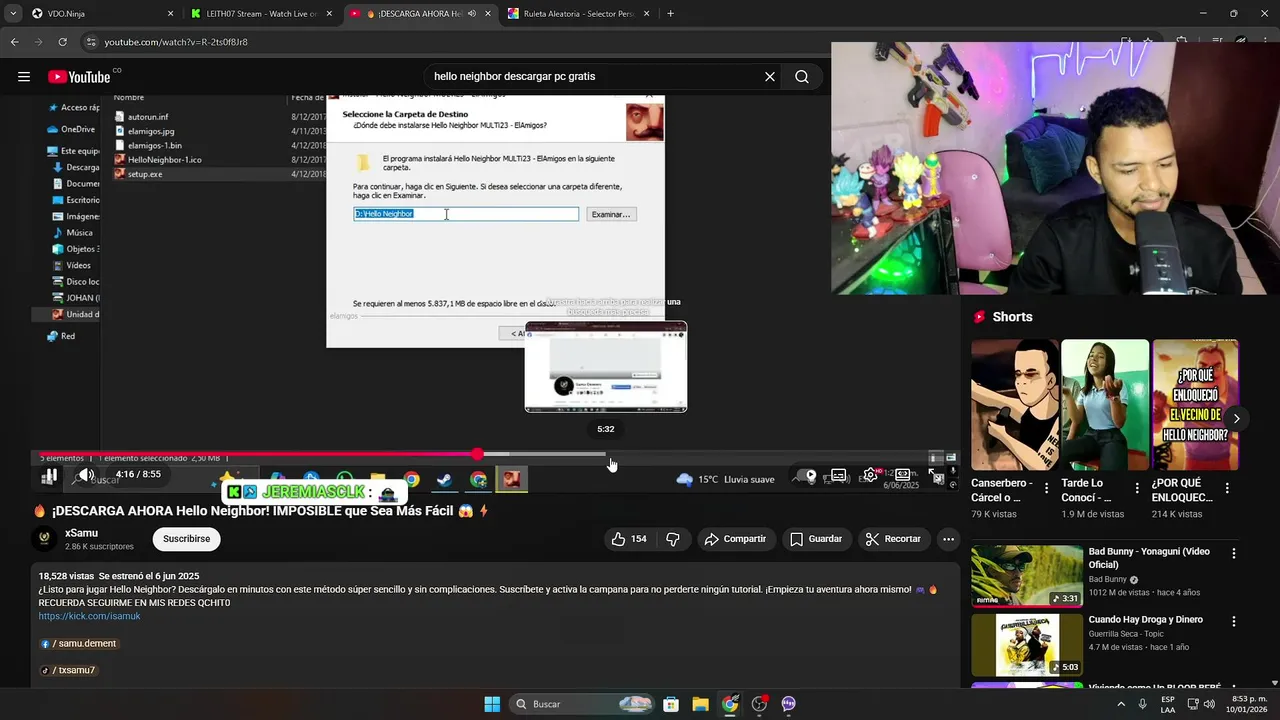Mute the video player volume

coord(87,475)
